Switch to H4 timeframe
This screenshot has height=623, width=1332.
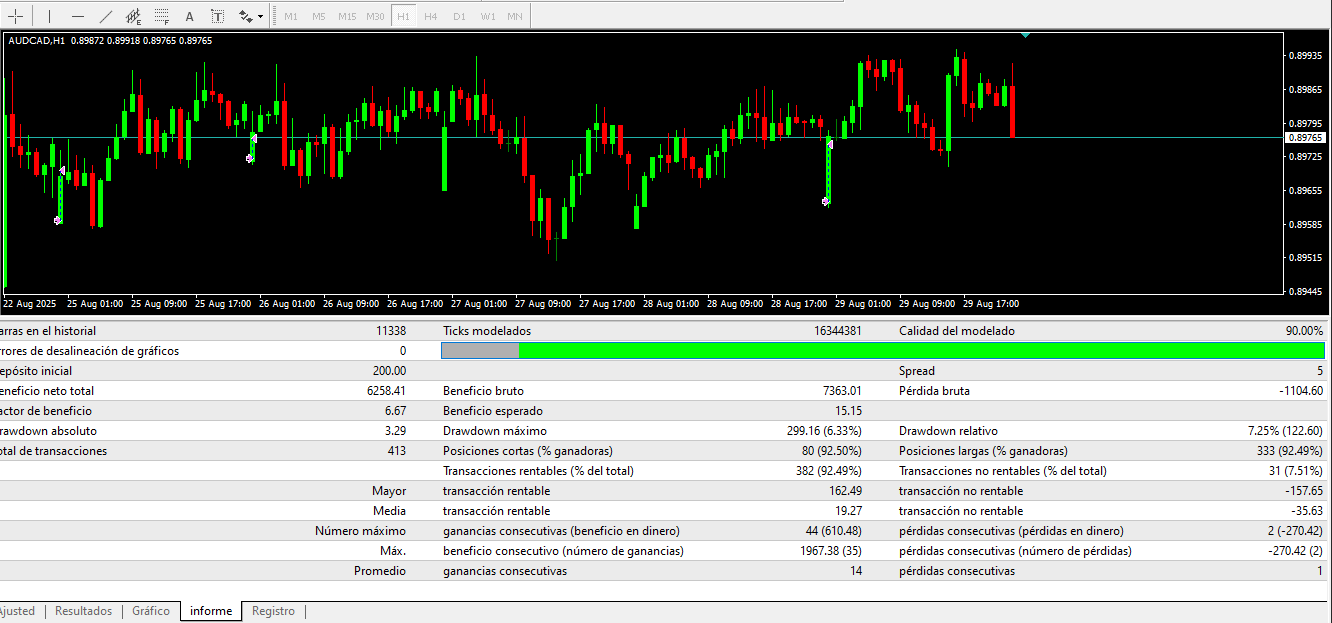(x=430, y=16)
